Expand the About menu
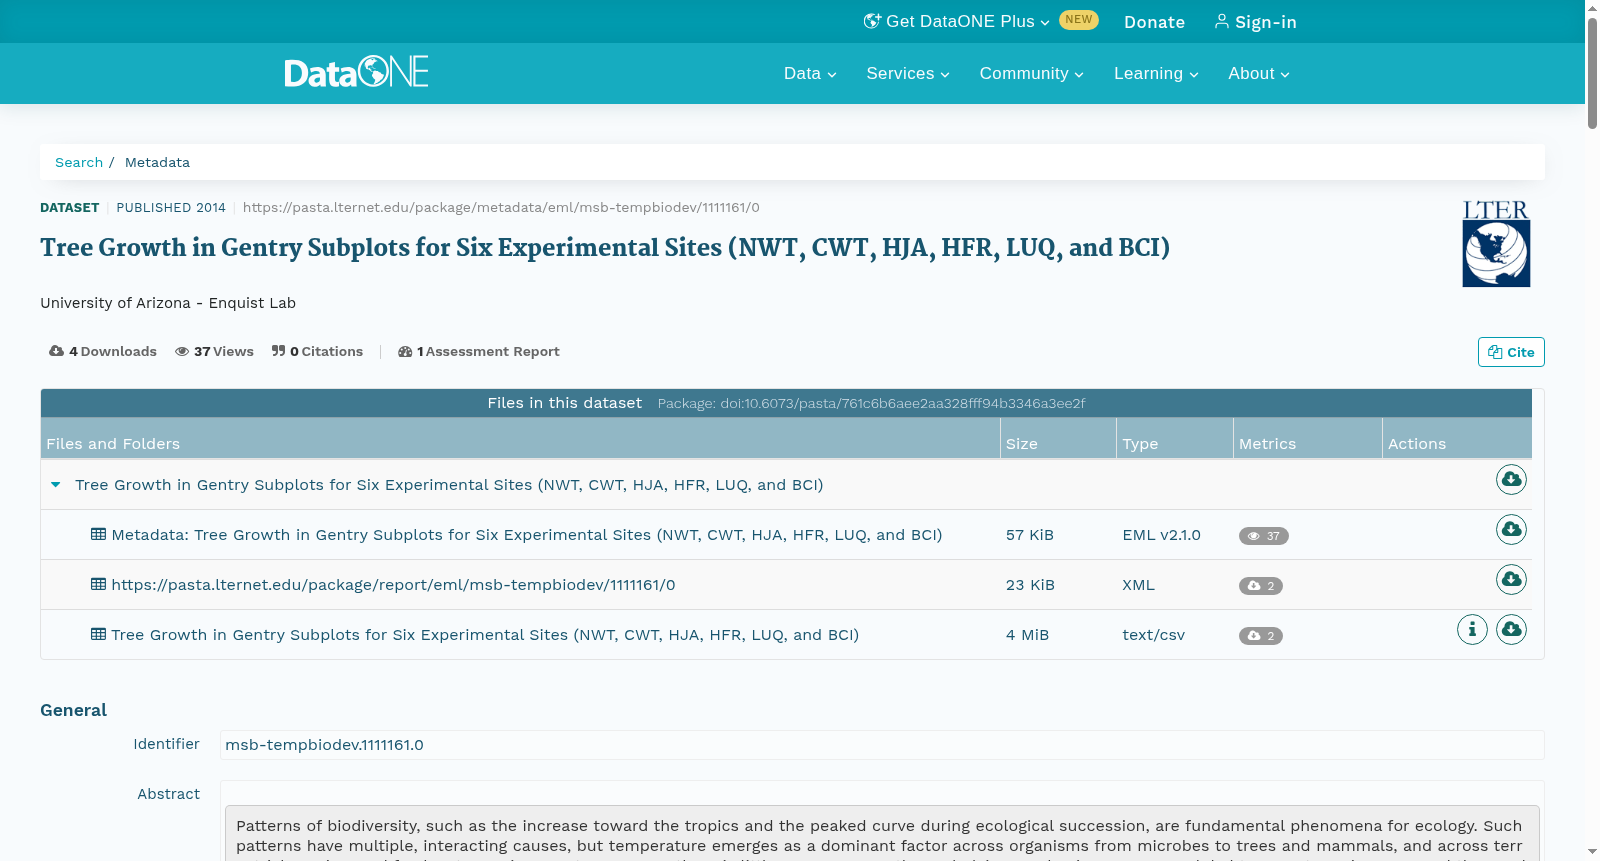The image size is (1600, 861). coord(1259,74)
